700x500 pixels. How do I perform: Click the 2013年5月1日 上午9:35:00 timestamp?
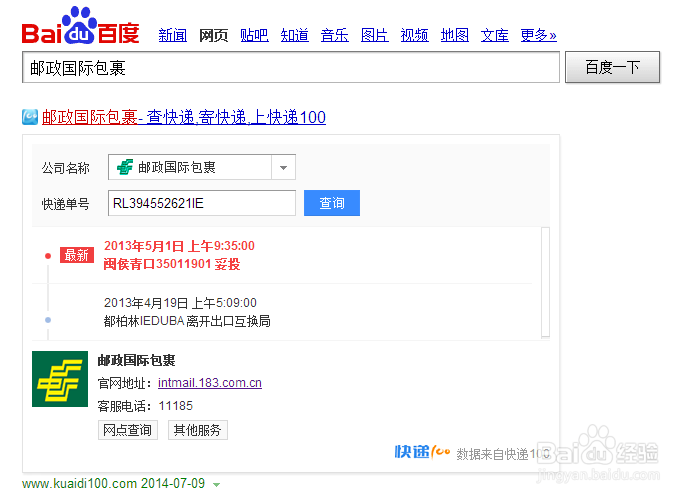179,246
